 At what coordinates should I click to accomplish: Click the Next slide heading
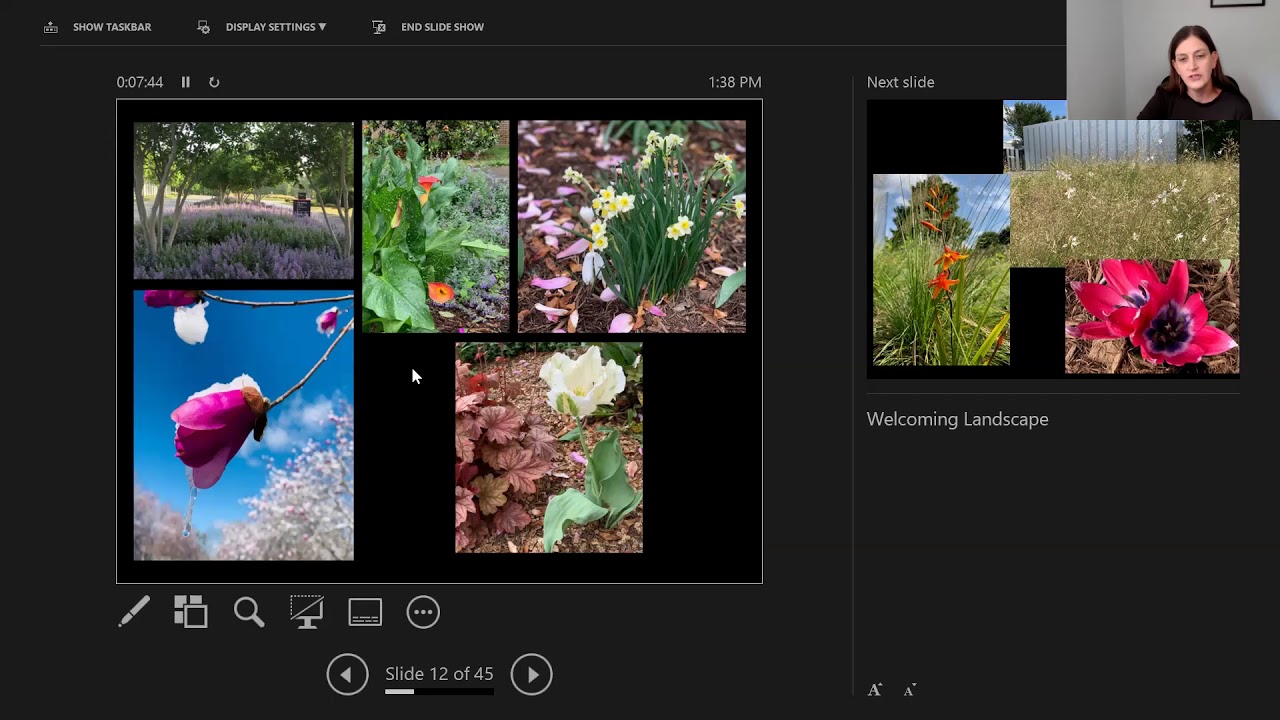coord(900,82)
